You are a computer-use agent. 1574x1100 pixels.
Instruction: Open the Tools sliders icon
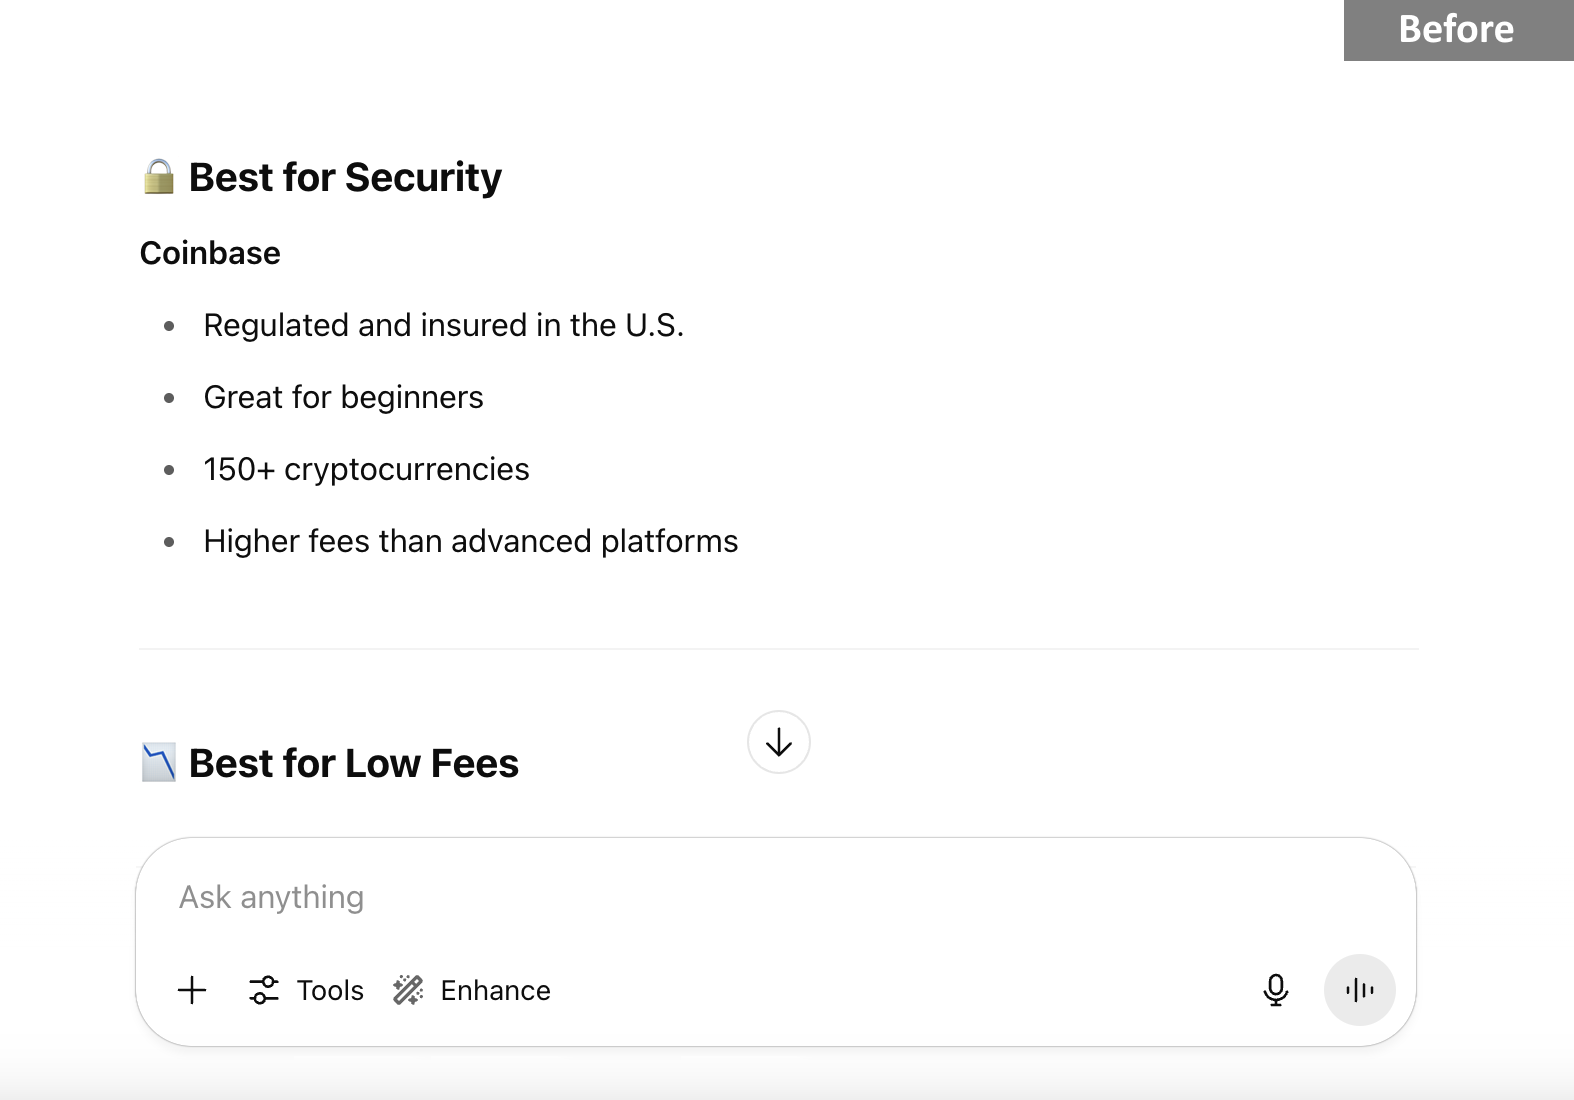pyautogui.click(x=264, y=990)
